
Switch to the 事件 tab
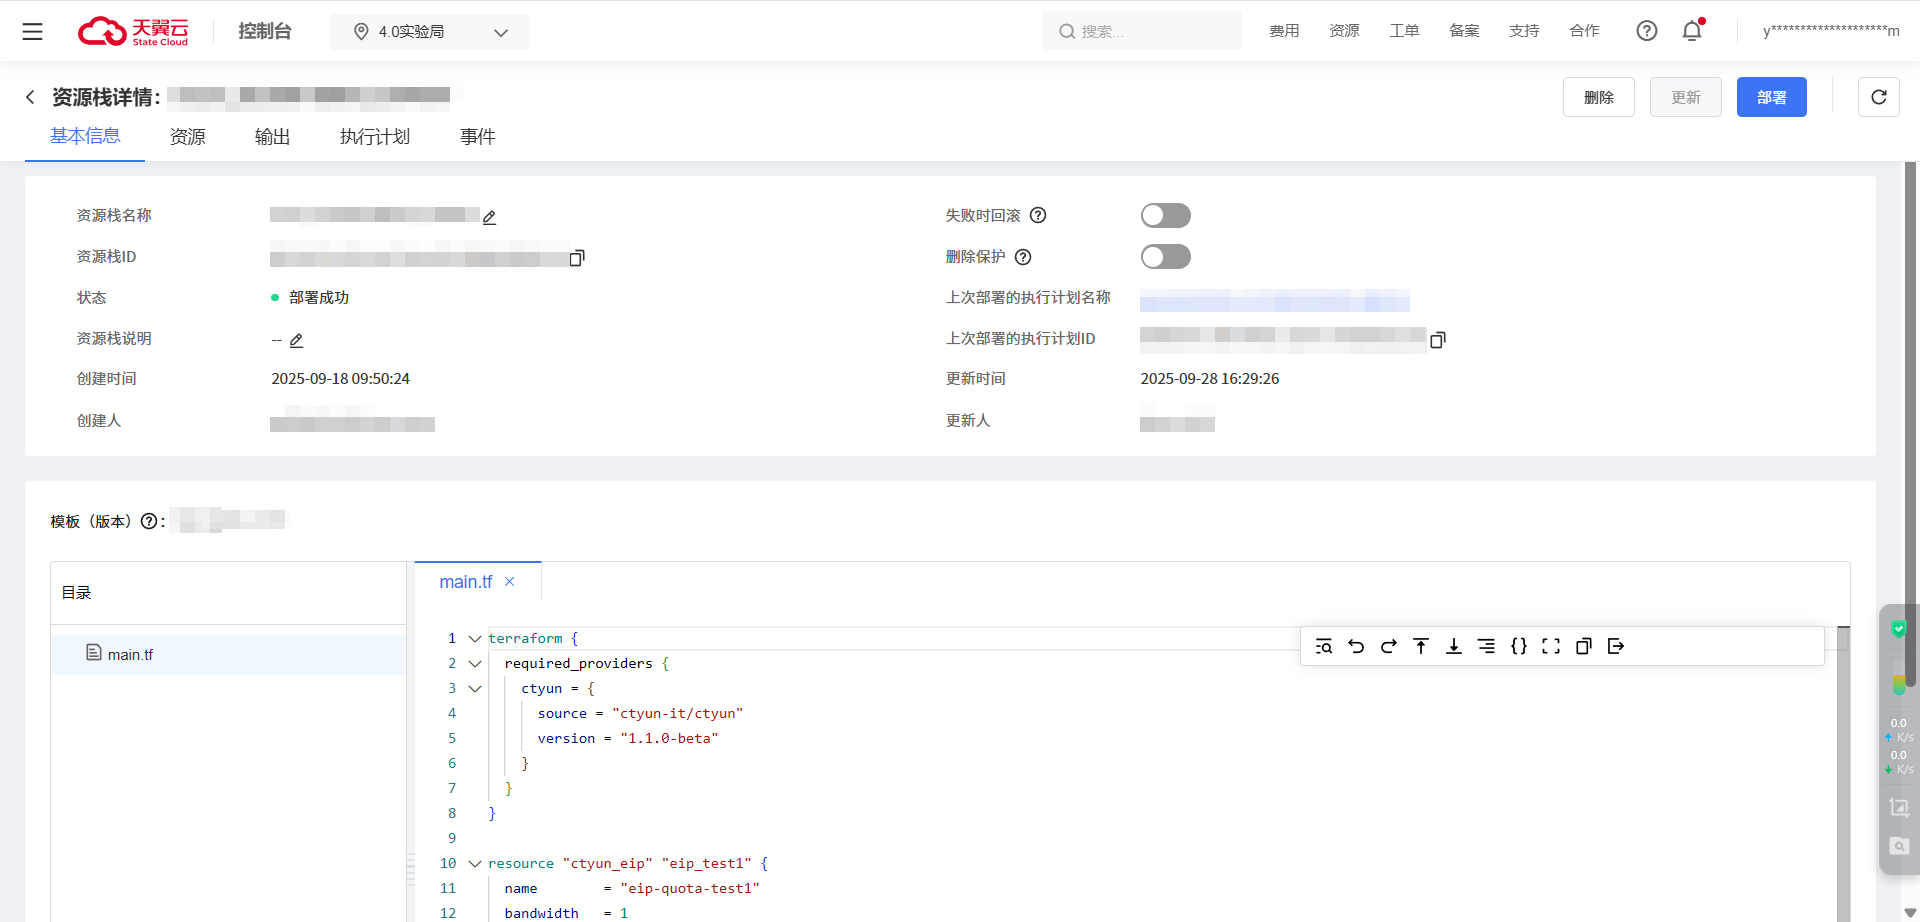(x=477, y=137)
